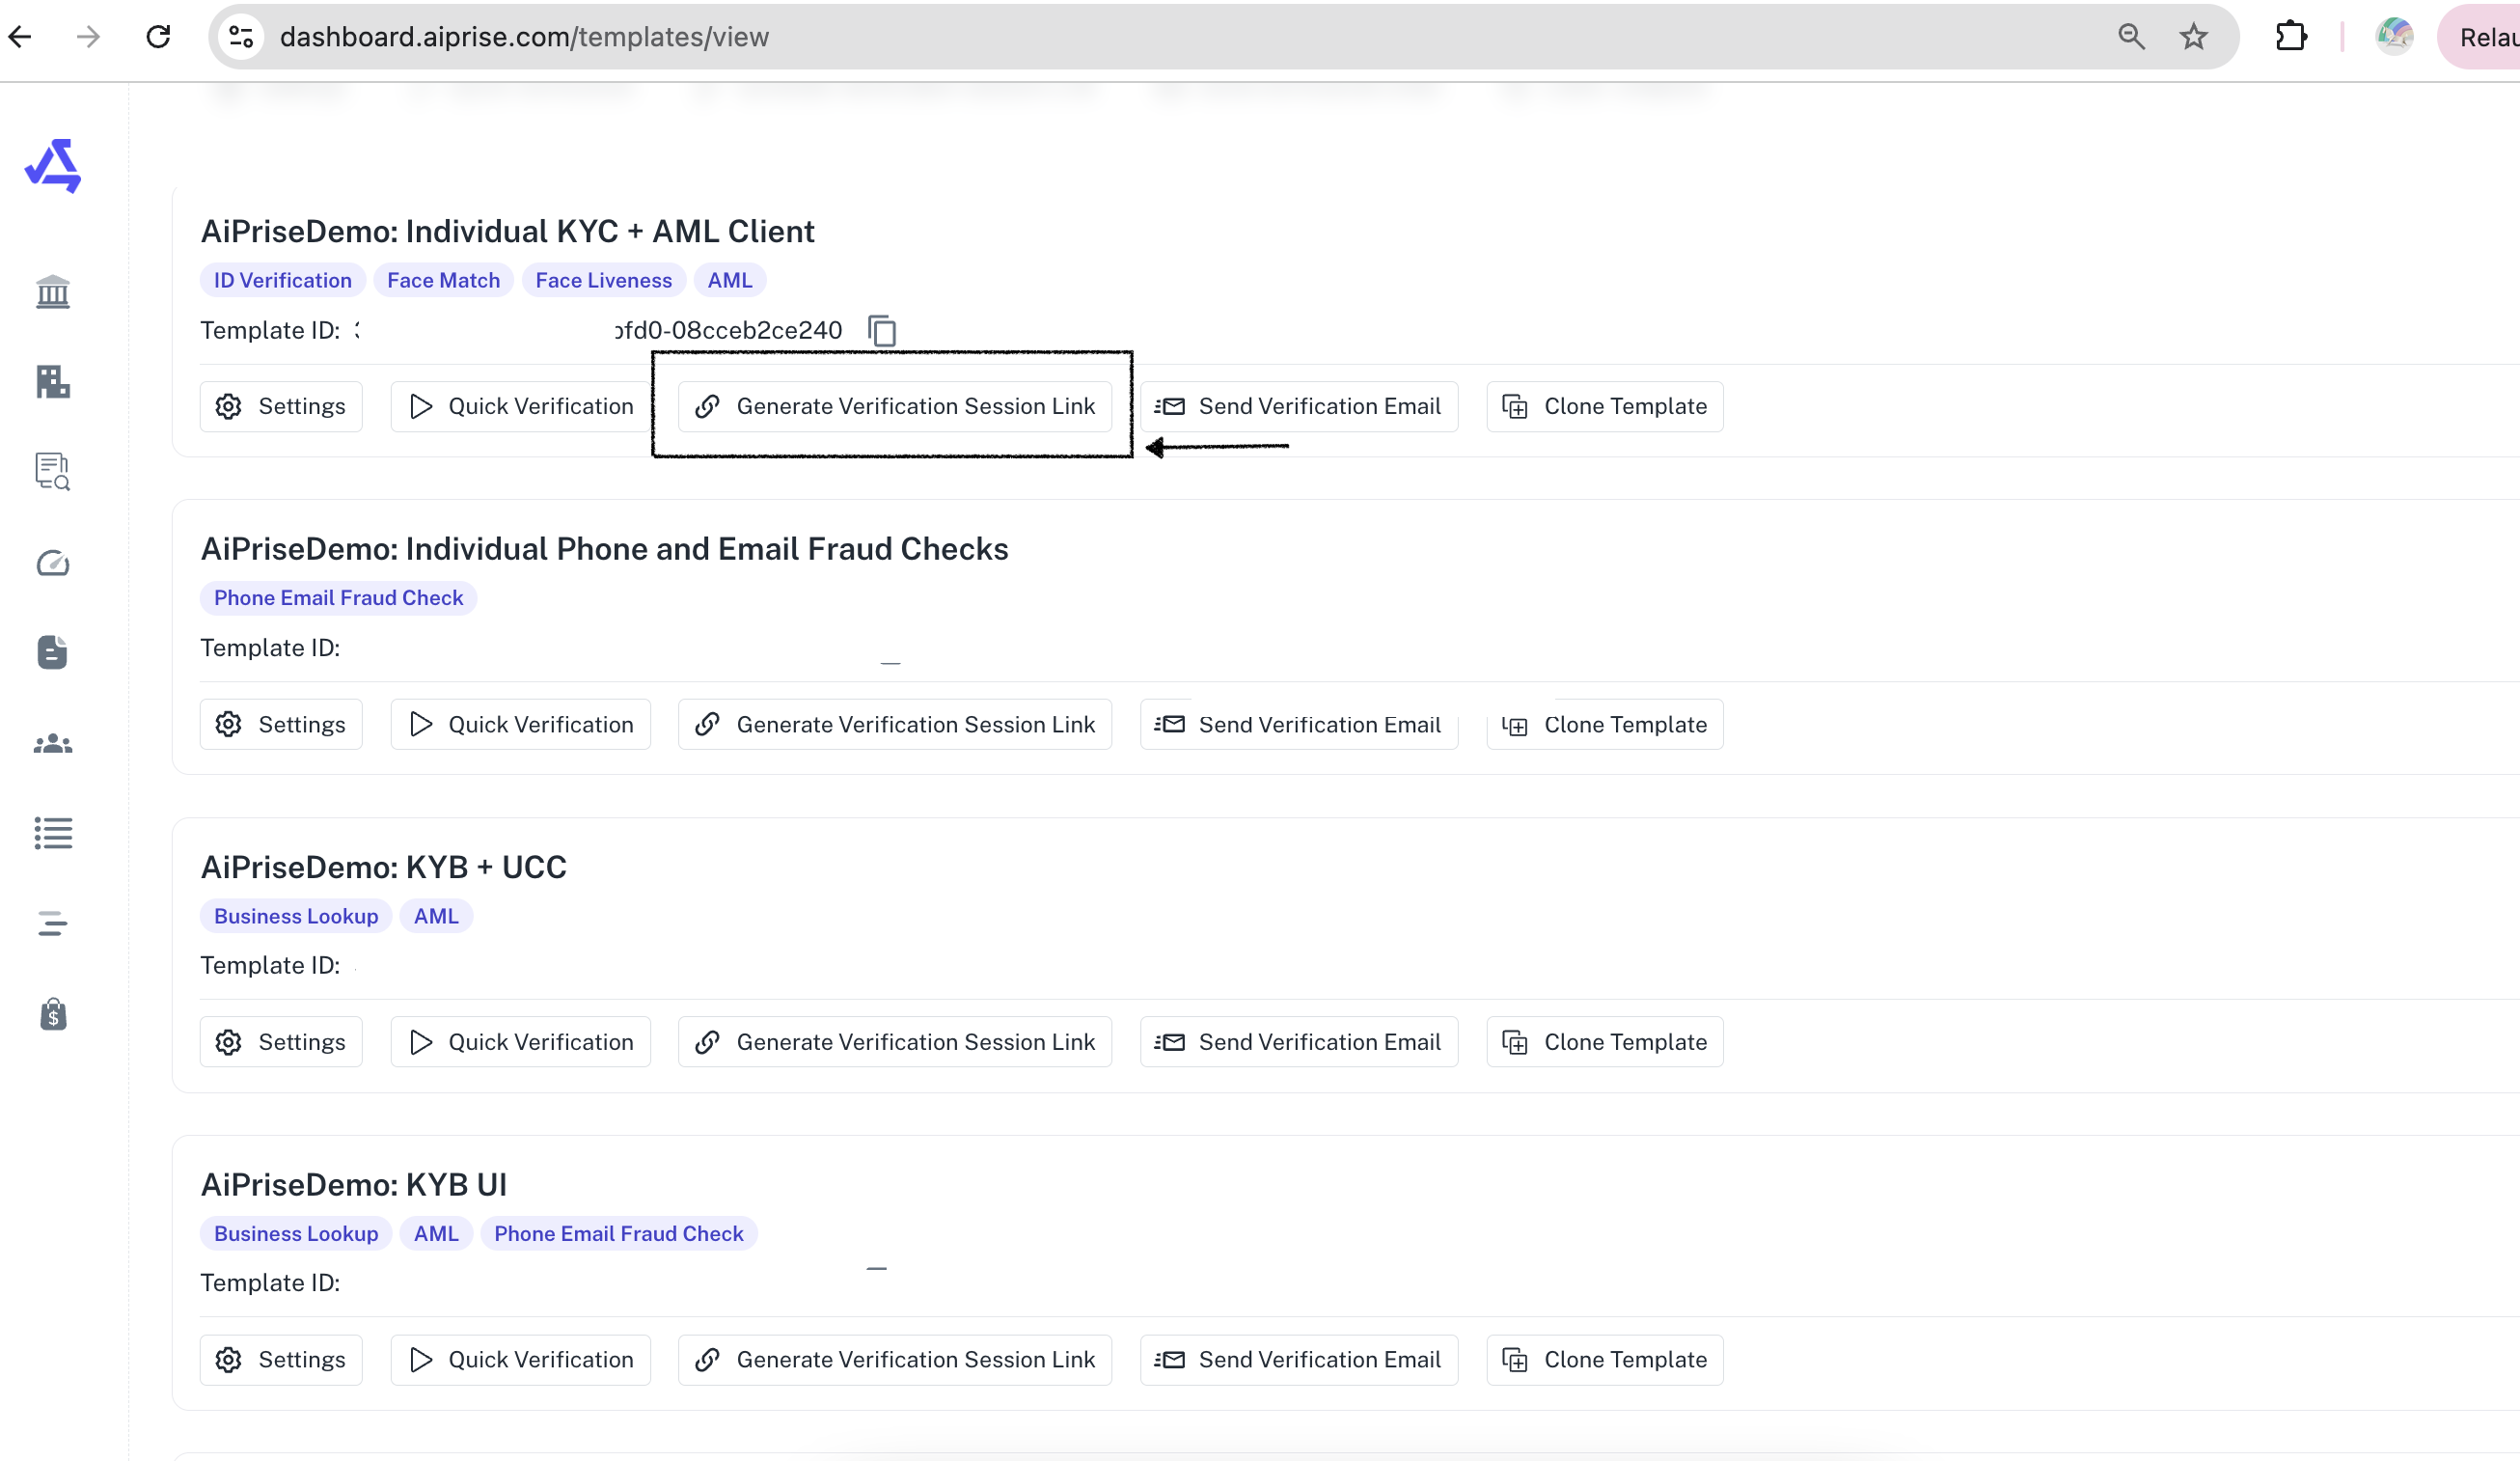This screenshot has height=1461, width=2520.
Task: Send Verification Email for KYB + UCC
Action: (1299, 1042)
